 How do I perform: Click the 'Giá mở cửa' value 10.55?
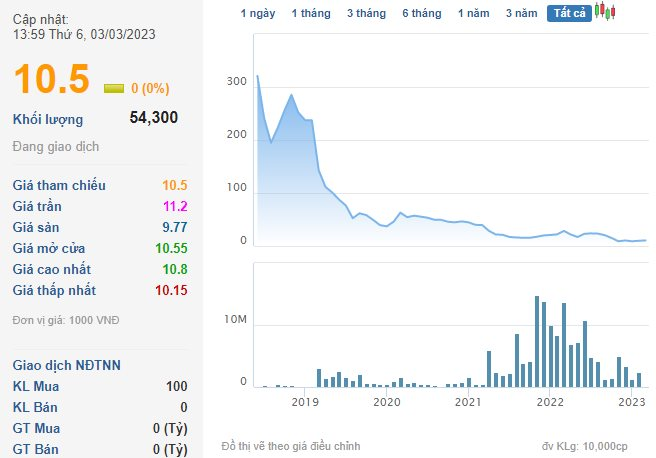pyautogui.click(x=171, y=248)
